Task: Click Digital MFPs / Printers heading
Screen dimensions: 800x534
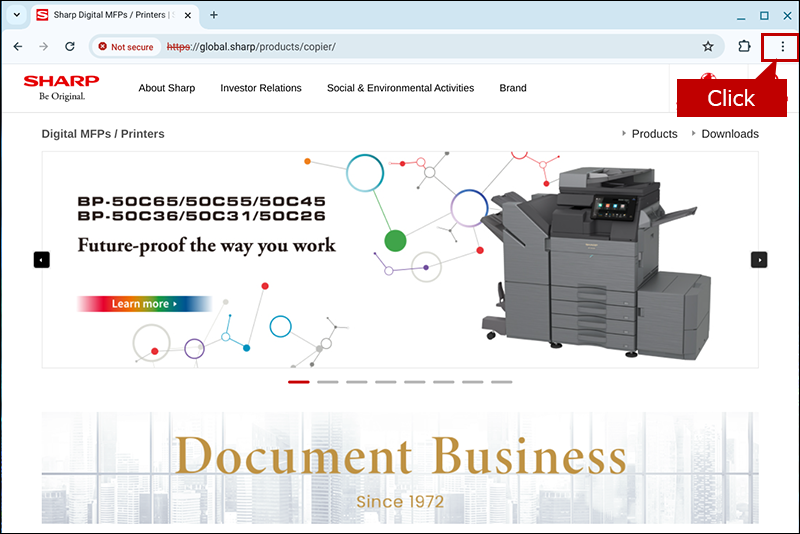Action: [103, 134]
